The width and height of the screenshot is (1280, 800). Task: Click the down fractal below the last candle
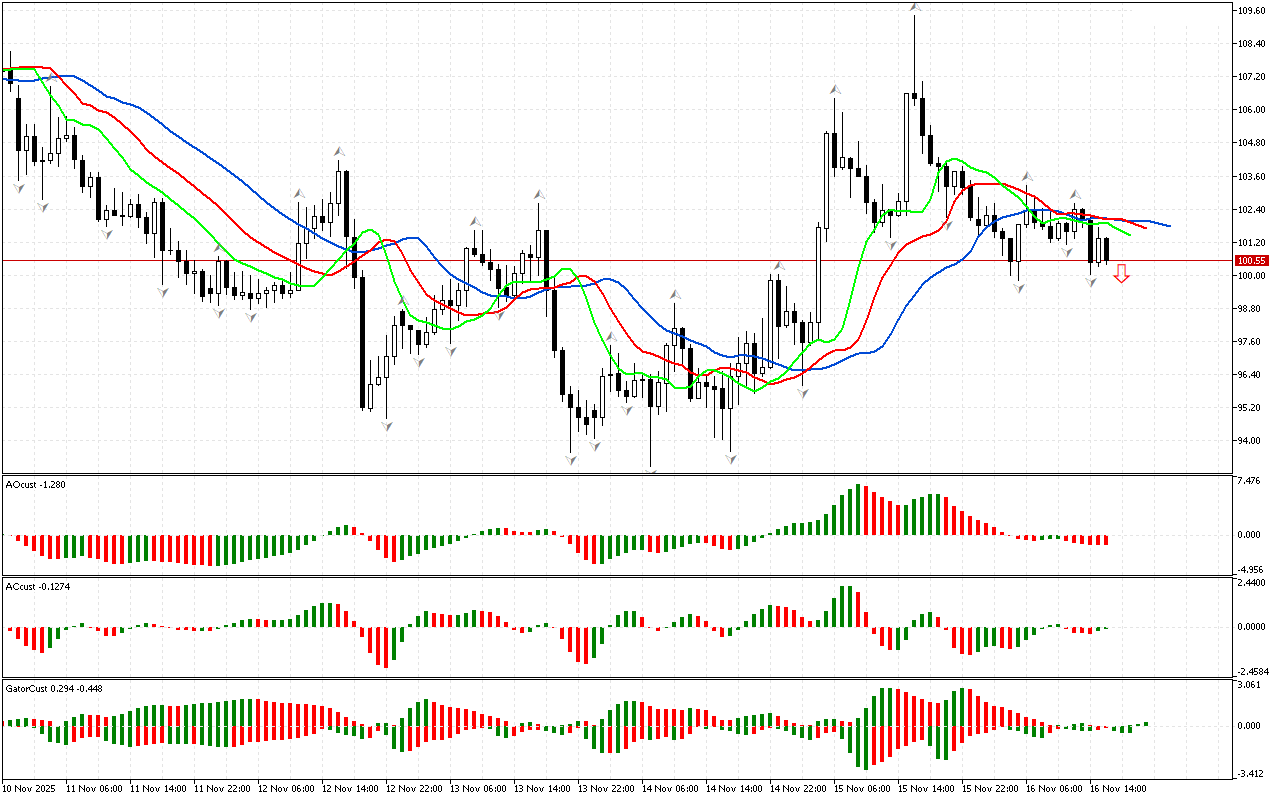1092,283
